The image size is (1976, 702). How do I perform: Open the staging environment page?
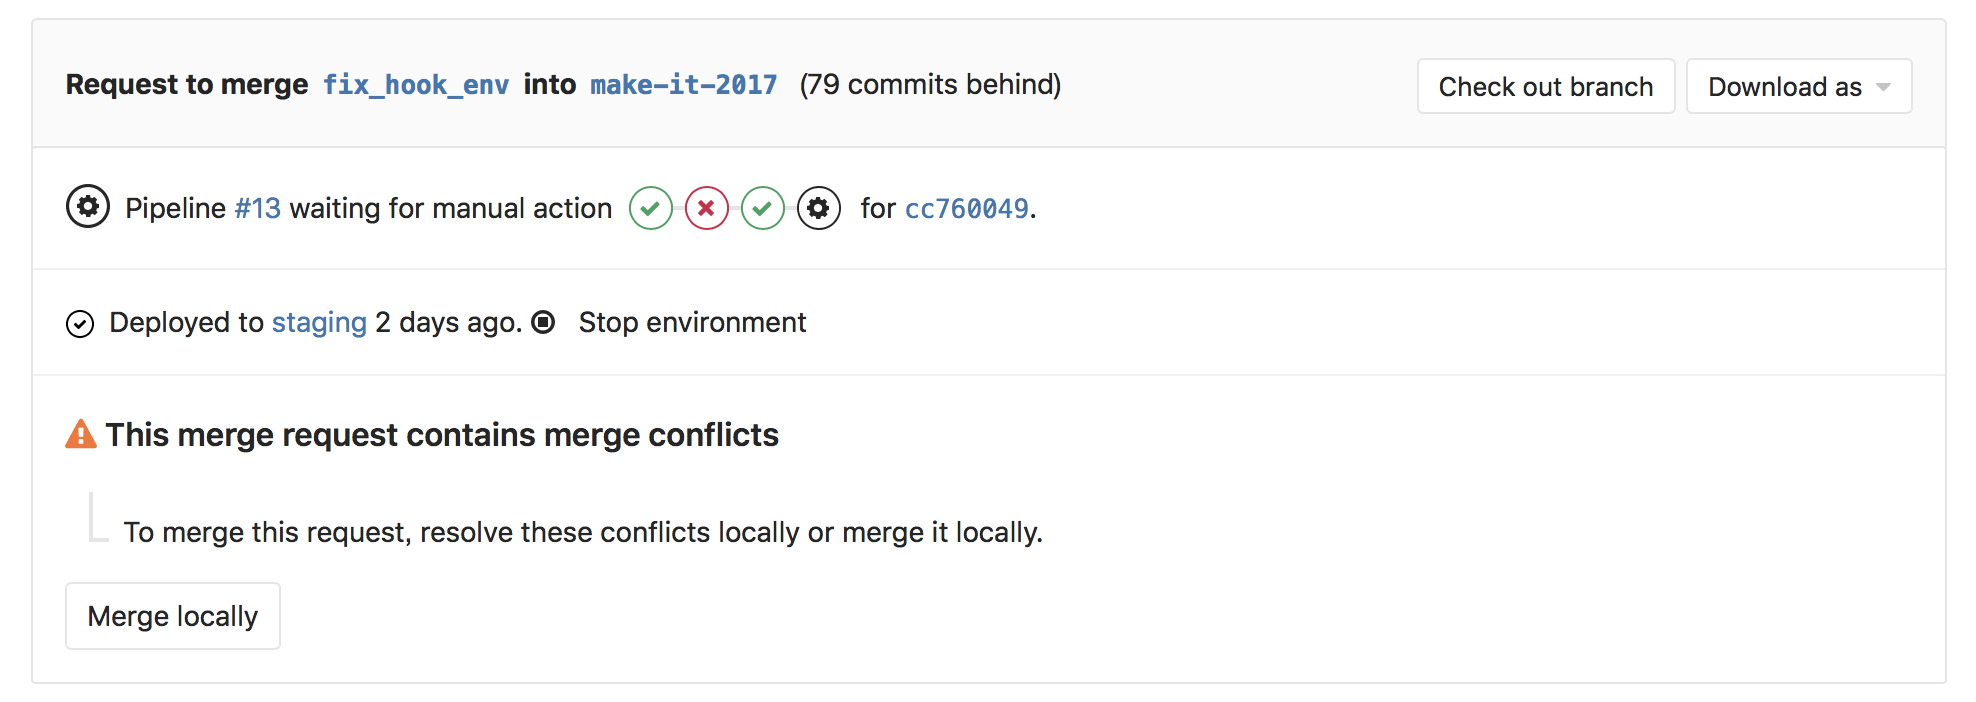coord(318,322)
